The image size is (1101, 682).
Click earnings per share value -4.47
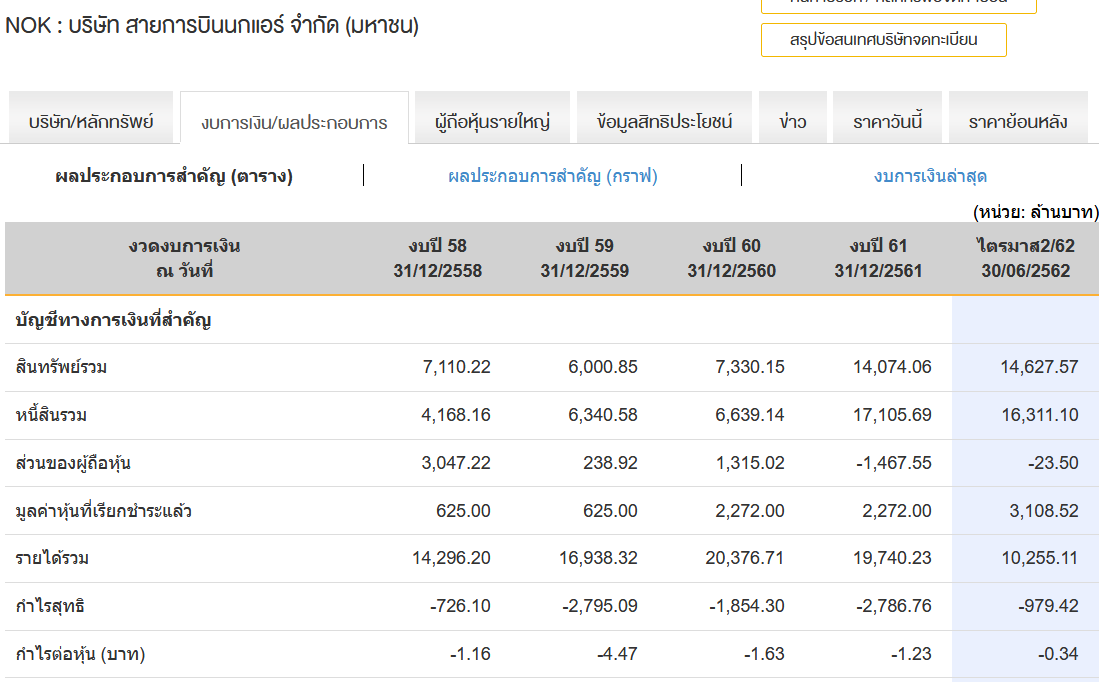[617, 654]
